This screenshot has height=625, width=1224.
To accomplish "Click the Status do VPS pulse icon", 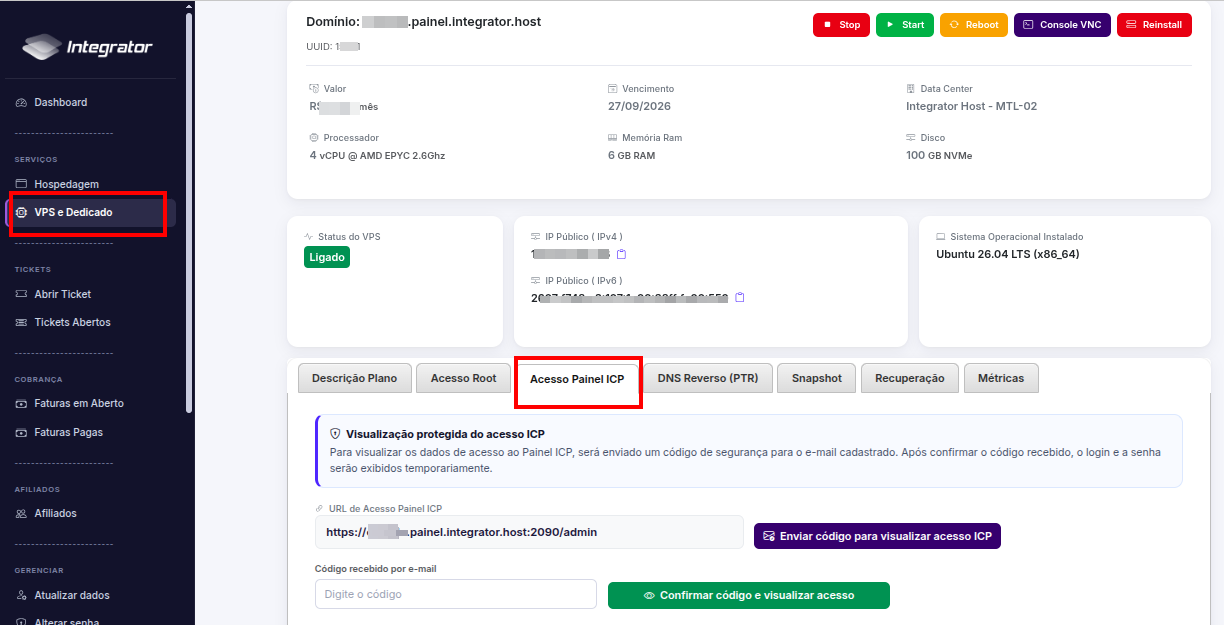I will [309, 237].
